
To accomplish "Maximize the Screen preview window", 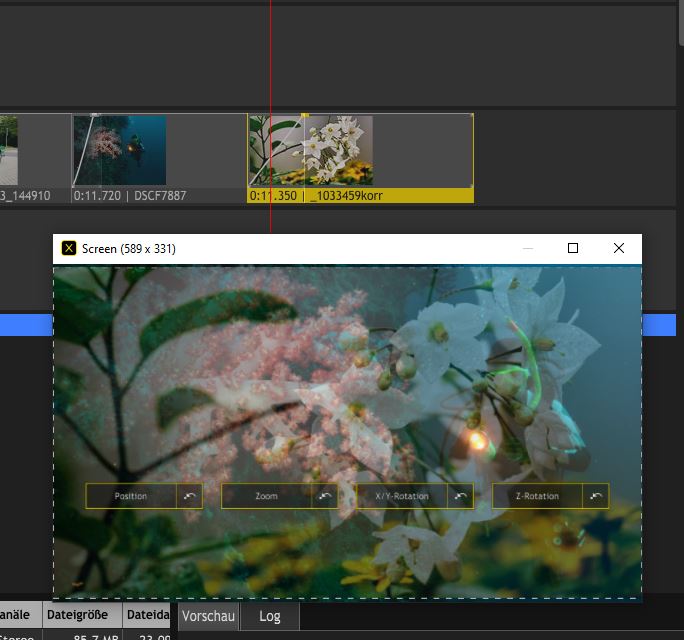I will [573, 249].
